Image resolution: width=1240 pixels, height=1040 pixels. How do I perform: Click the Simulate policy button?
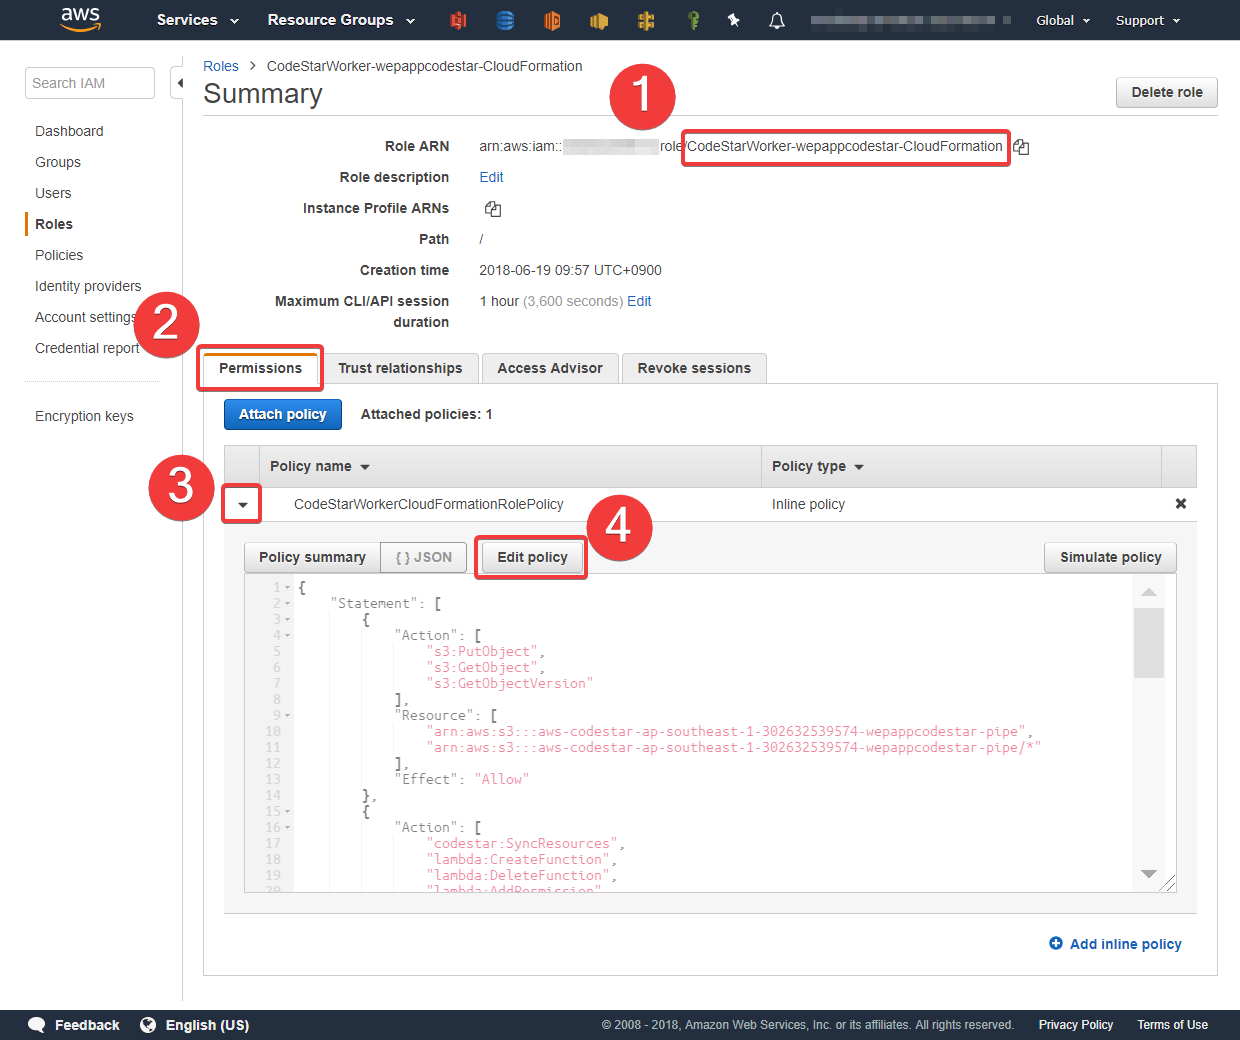[1111, 557]
